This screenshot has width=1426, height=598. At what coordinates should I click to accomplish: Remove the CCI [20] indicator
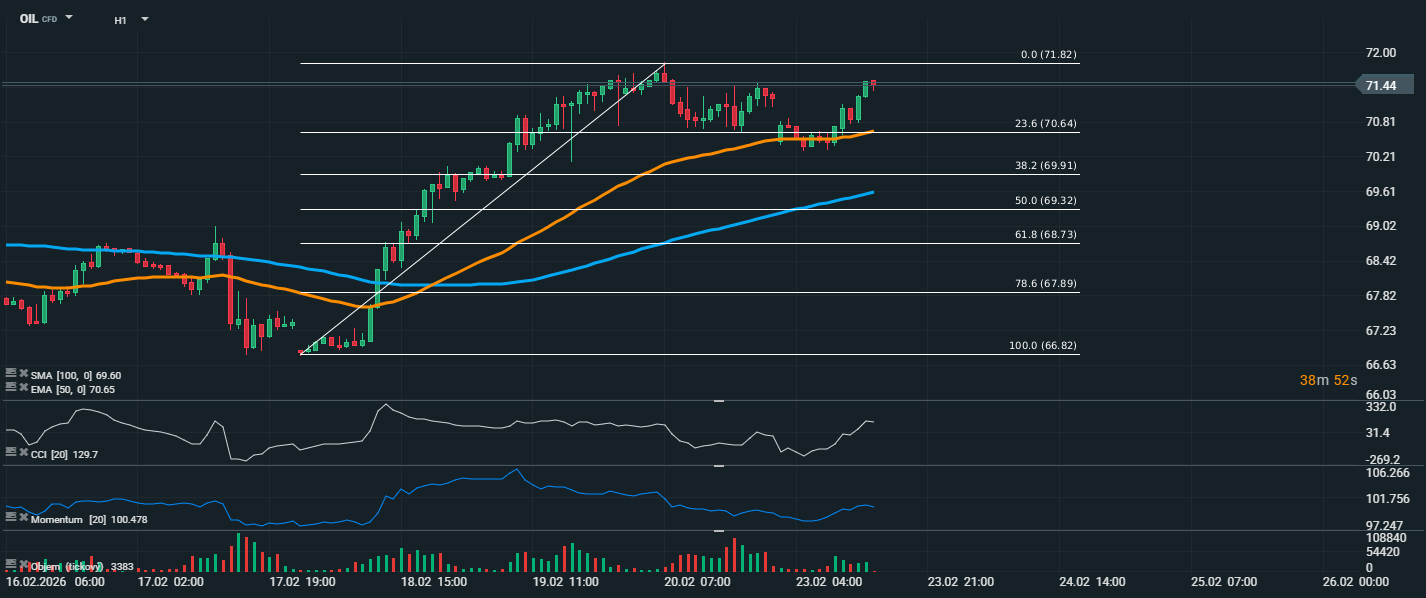pyautogui.click(x=23, y=453)
